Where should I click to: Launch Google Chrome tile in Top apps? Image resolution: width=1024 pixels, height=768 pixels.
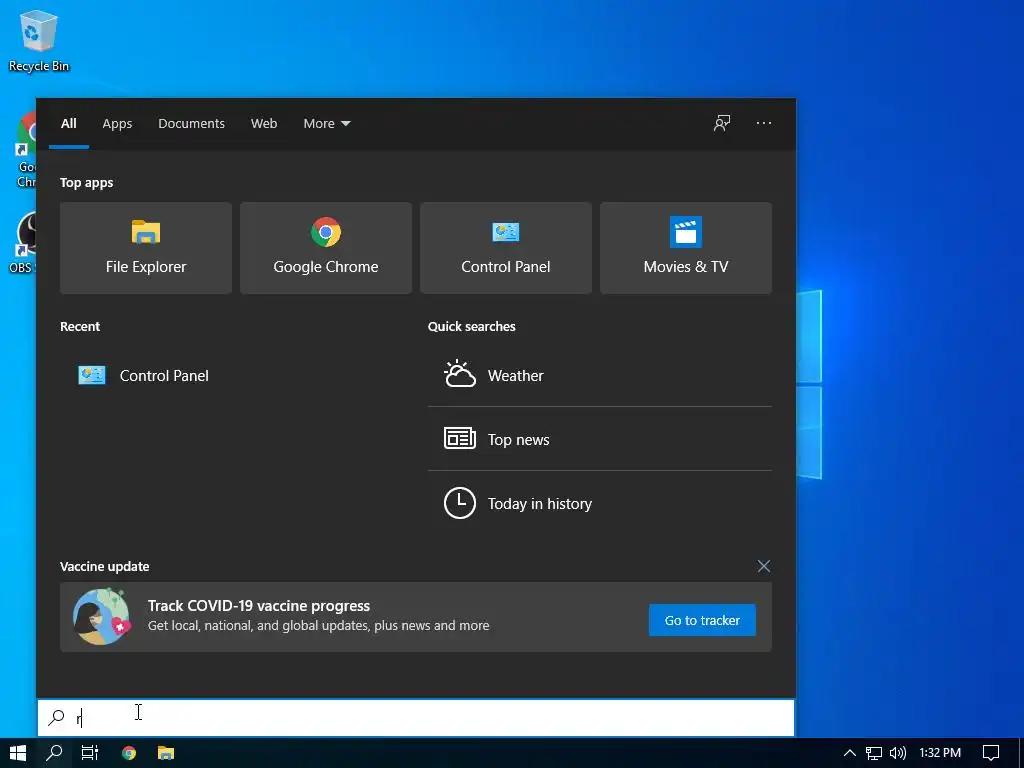(326, 248)
